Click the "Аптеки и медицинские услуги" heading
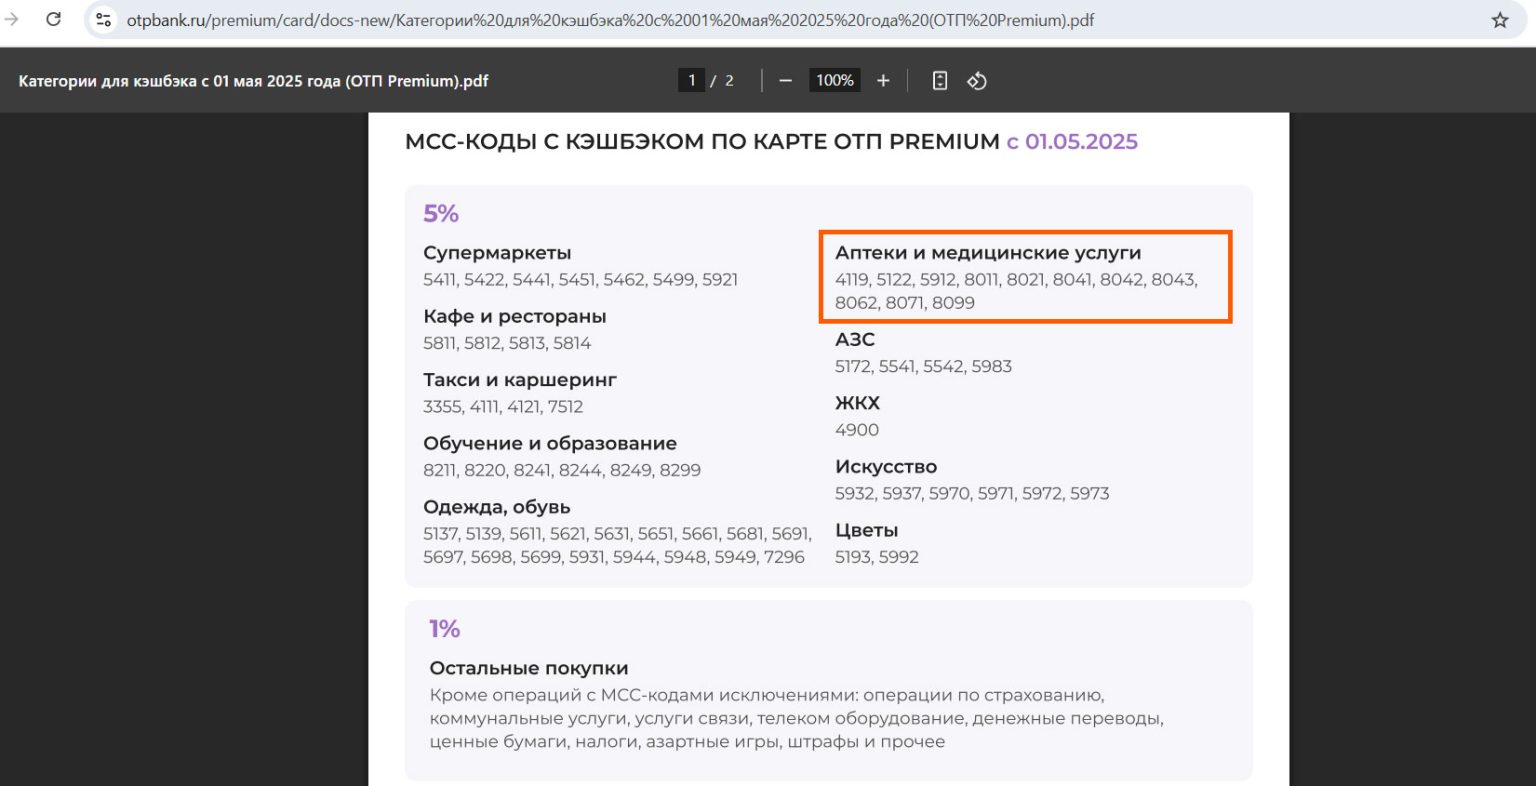The width and height of the screenshot is (1536, 786). (x=987, y=253)
